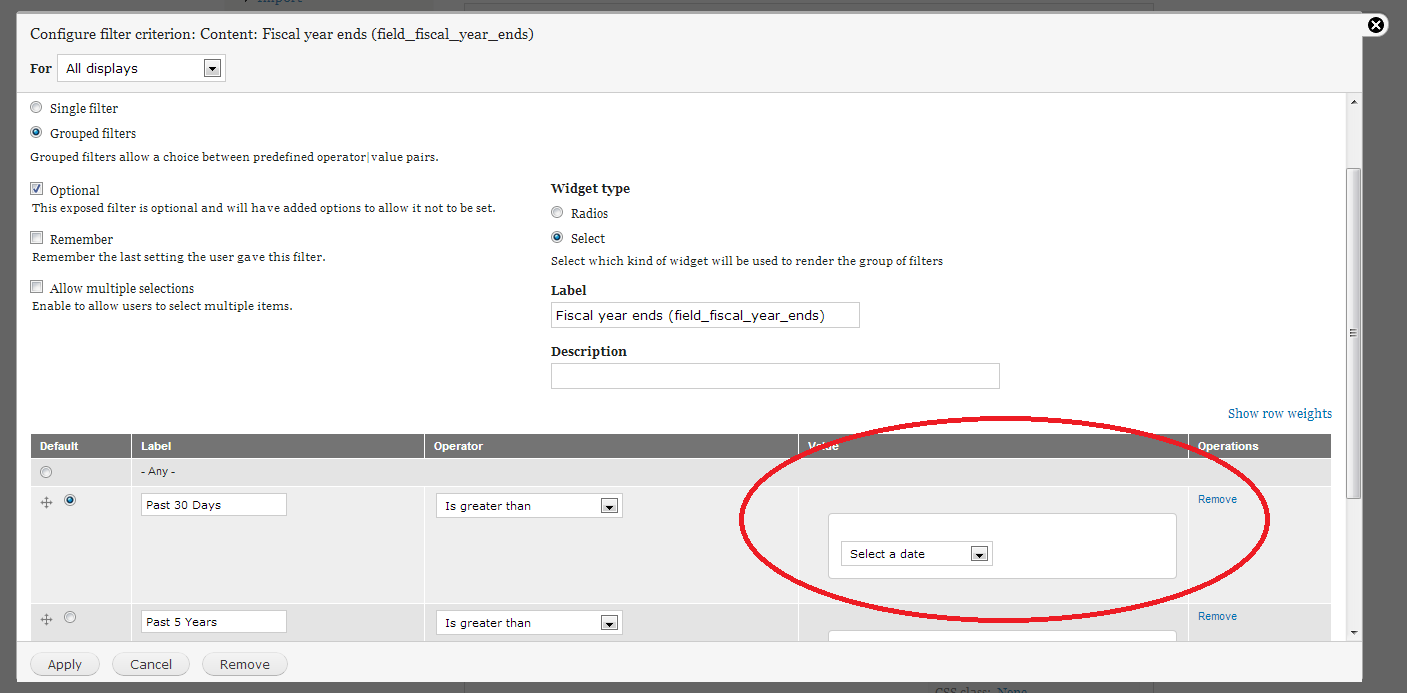
Task: Open operator dropdown for Past 5 Years
Action: click(529, 623)
